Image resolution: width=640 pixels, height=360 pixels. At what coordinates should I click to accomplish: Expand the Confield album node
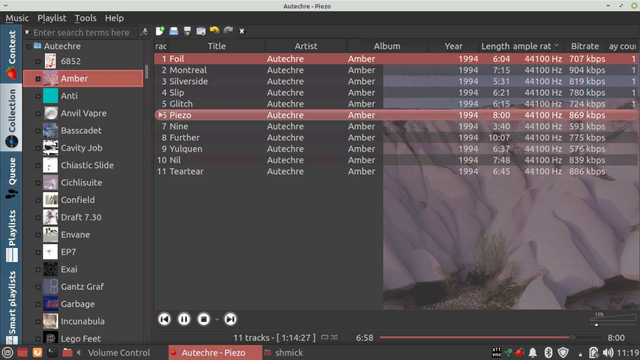(38, 200)
